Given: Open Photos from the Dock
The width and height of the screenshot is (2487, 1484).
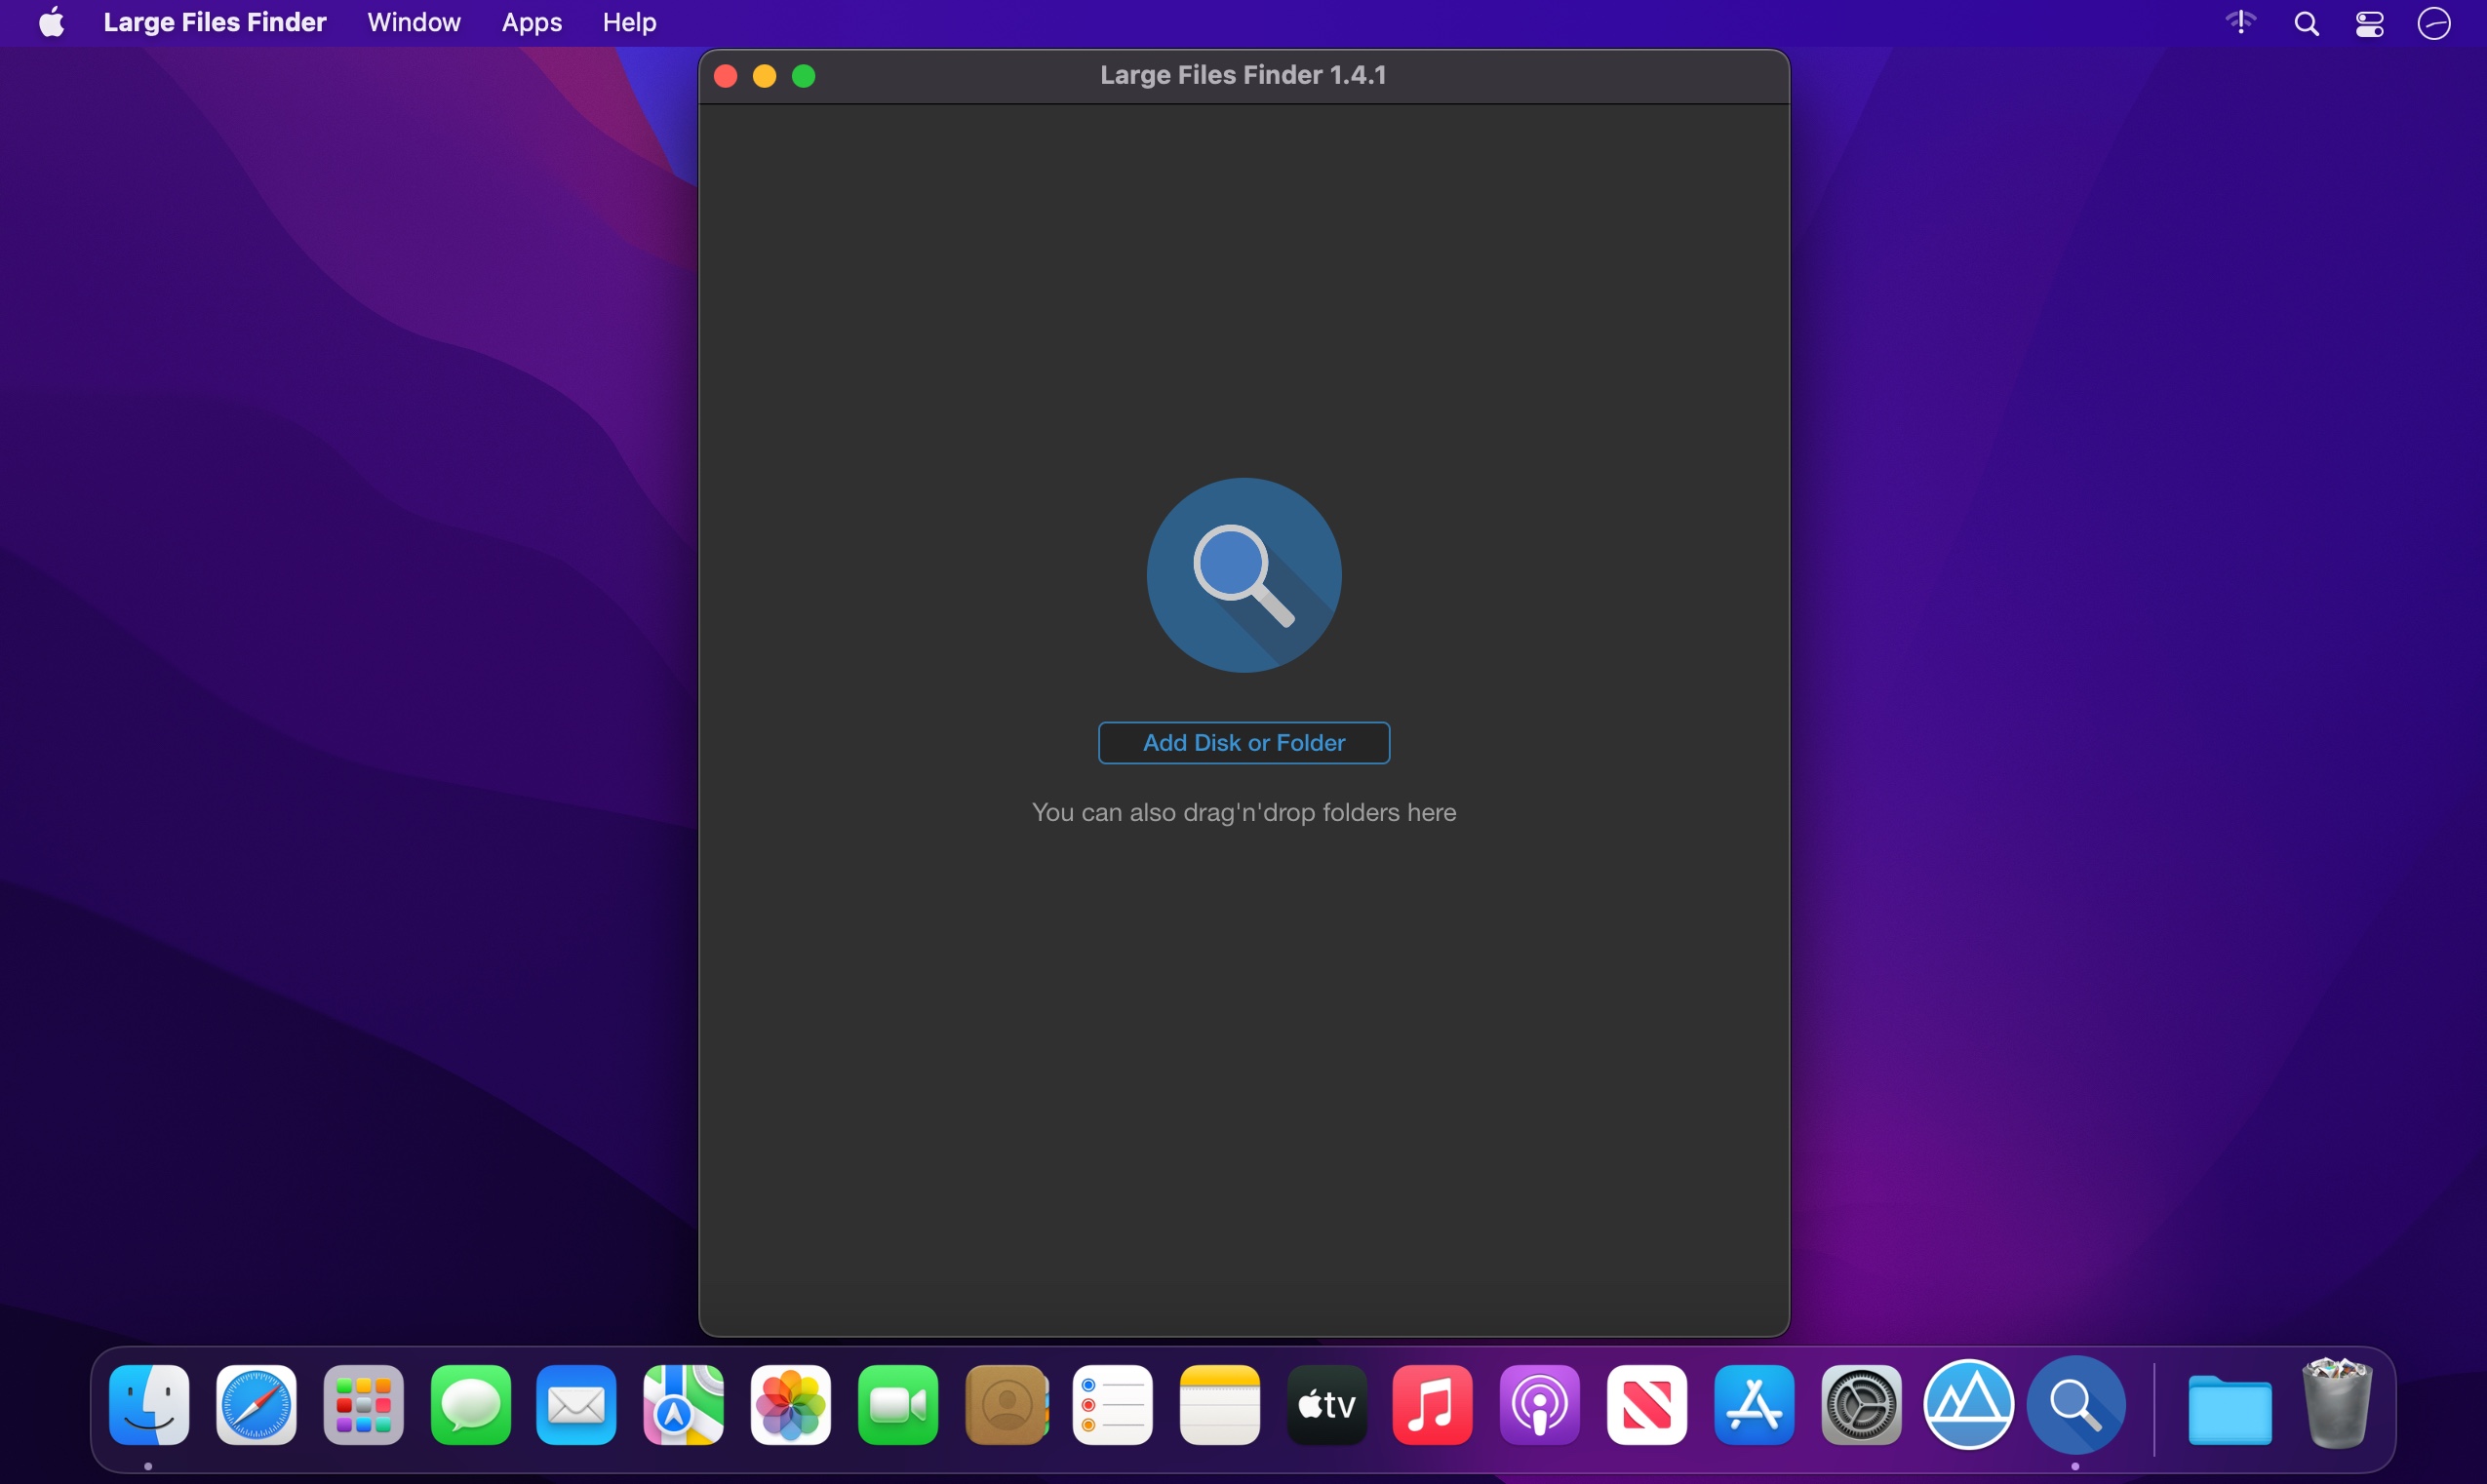Looking at the screenshot, I should click(x=790, y=1405).
